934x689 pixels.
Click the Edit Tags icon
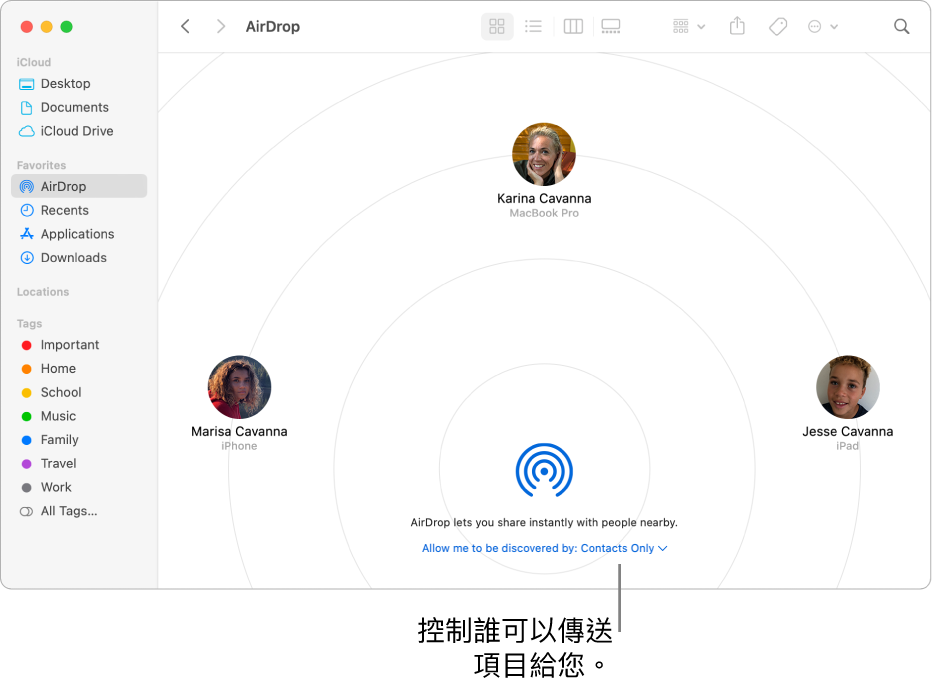pos(777,26)
